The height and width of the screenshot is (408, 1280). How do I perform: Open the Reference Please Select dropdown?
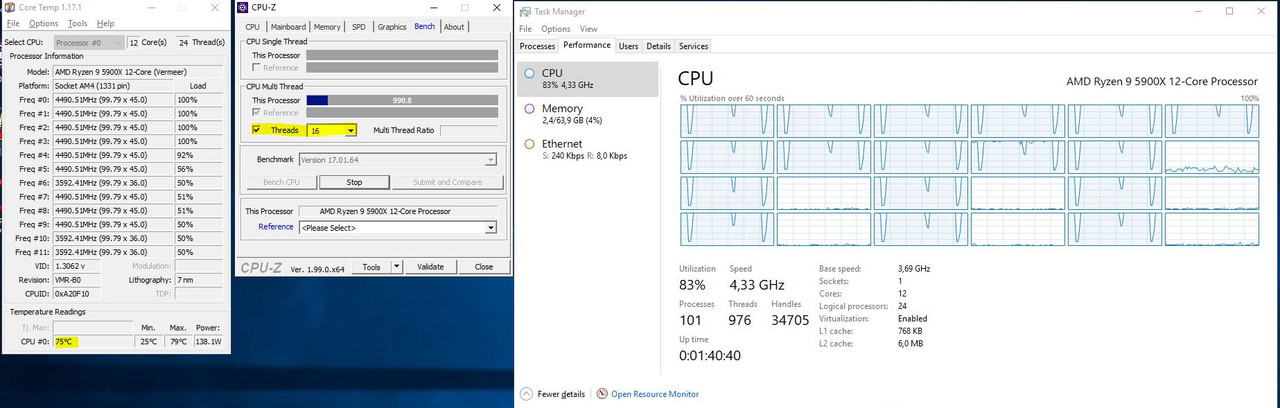(491, 227)
